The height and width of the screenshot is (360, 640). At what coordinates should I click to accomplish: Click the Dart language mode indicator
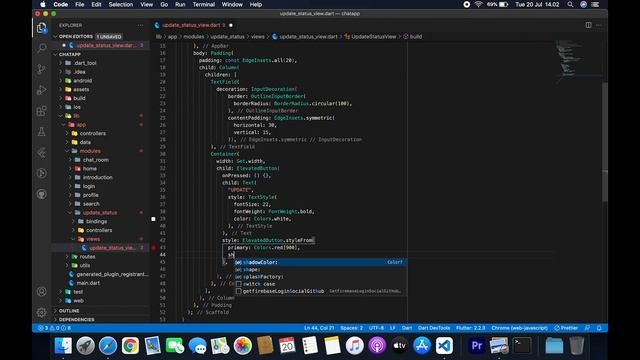coord(407,328)
